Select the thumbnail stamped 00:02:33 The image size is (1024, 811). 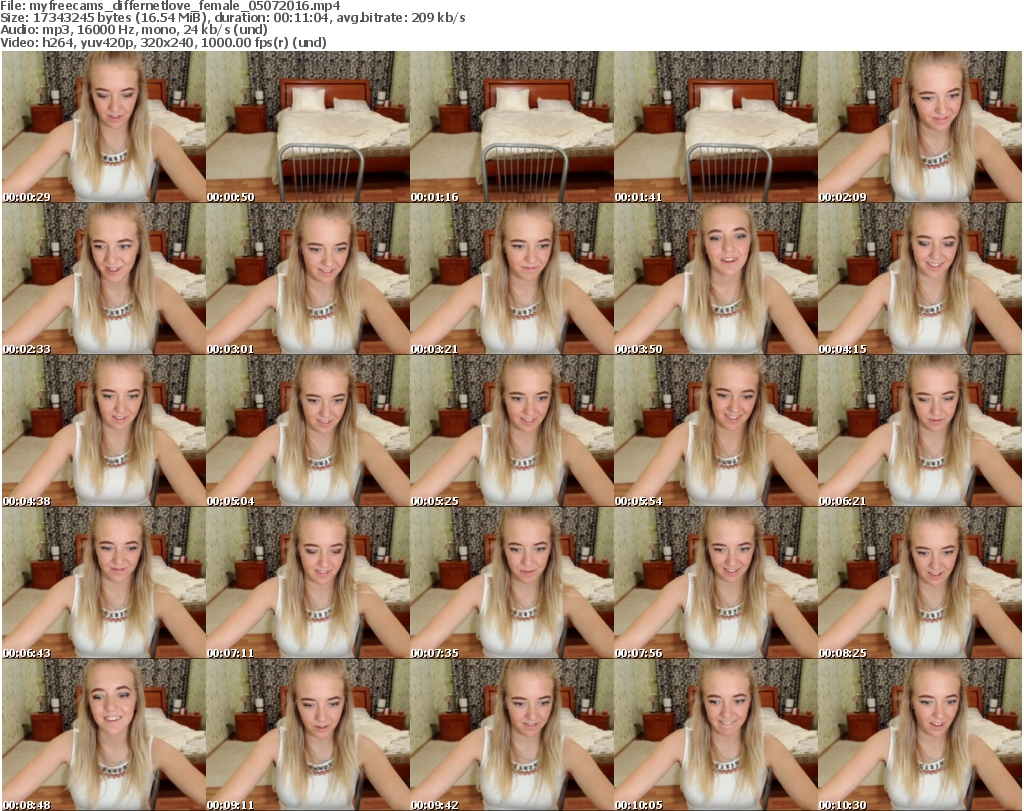pos(104,279)
